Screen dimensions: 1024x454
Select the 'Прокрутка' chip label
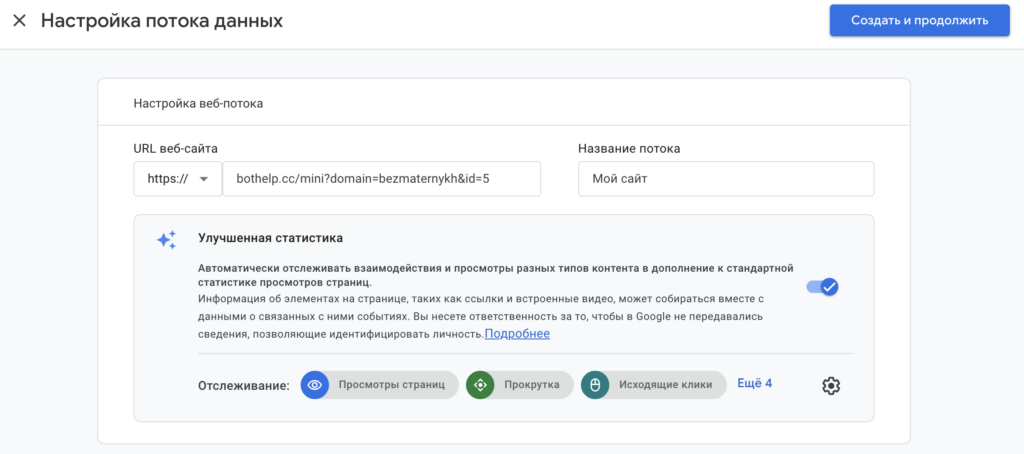[x=531, y=385]
